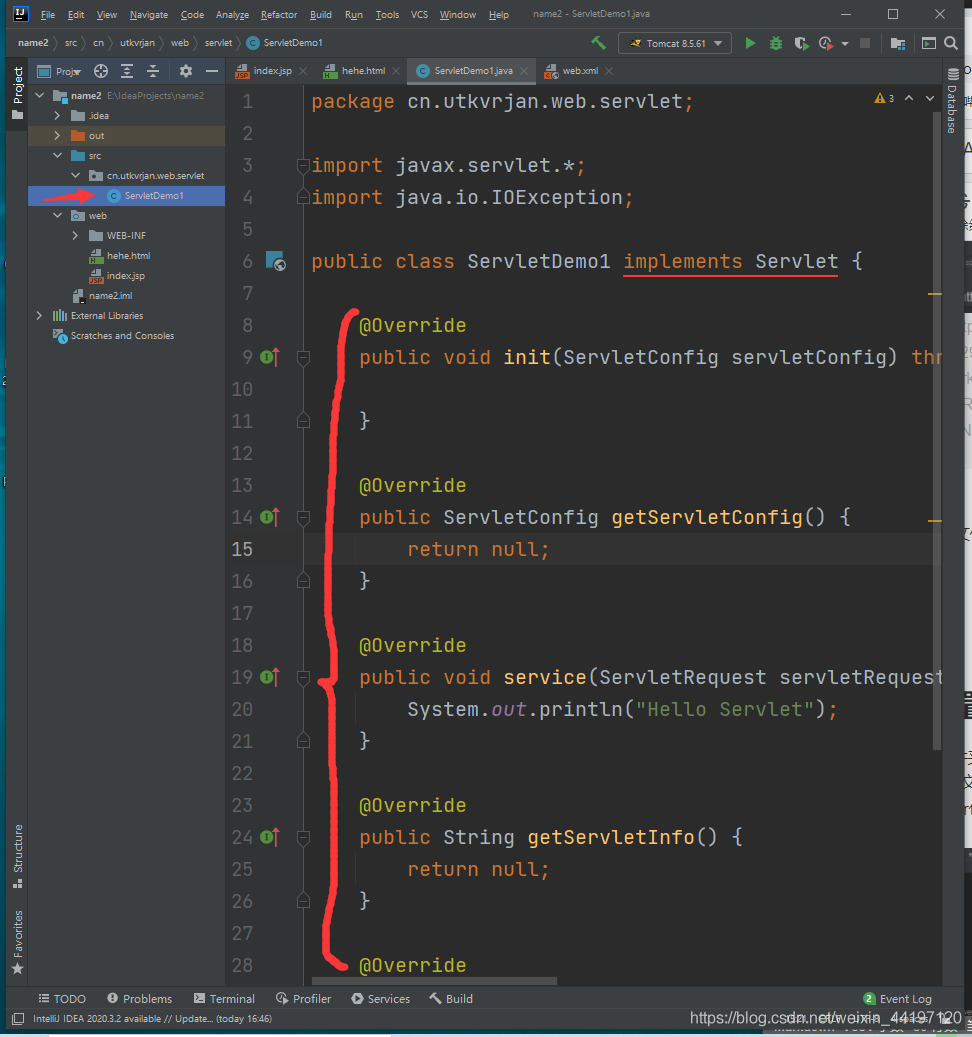972x1037 pixels.
Task: Click the locate target icon in Project panel
Action: (100, 71)
